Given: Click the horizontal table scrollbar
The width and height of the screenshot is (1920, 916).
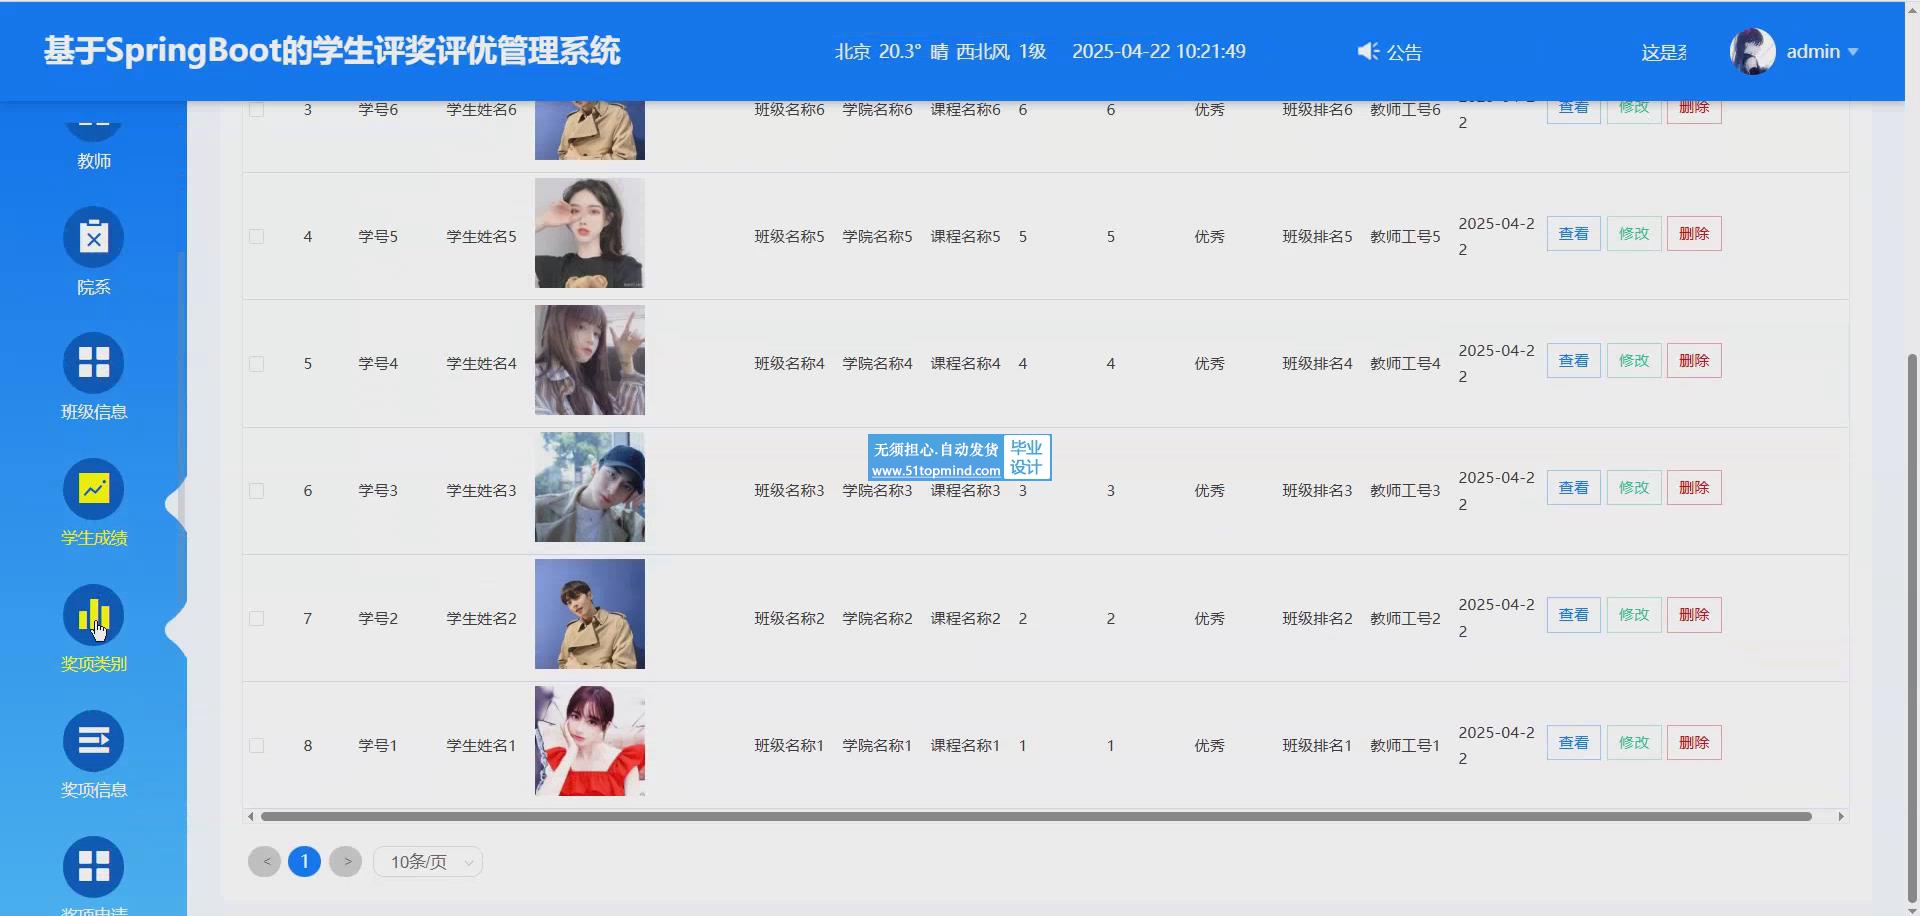Looking at the screenshot, I should 1035,817.
